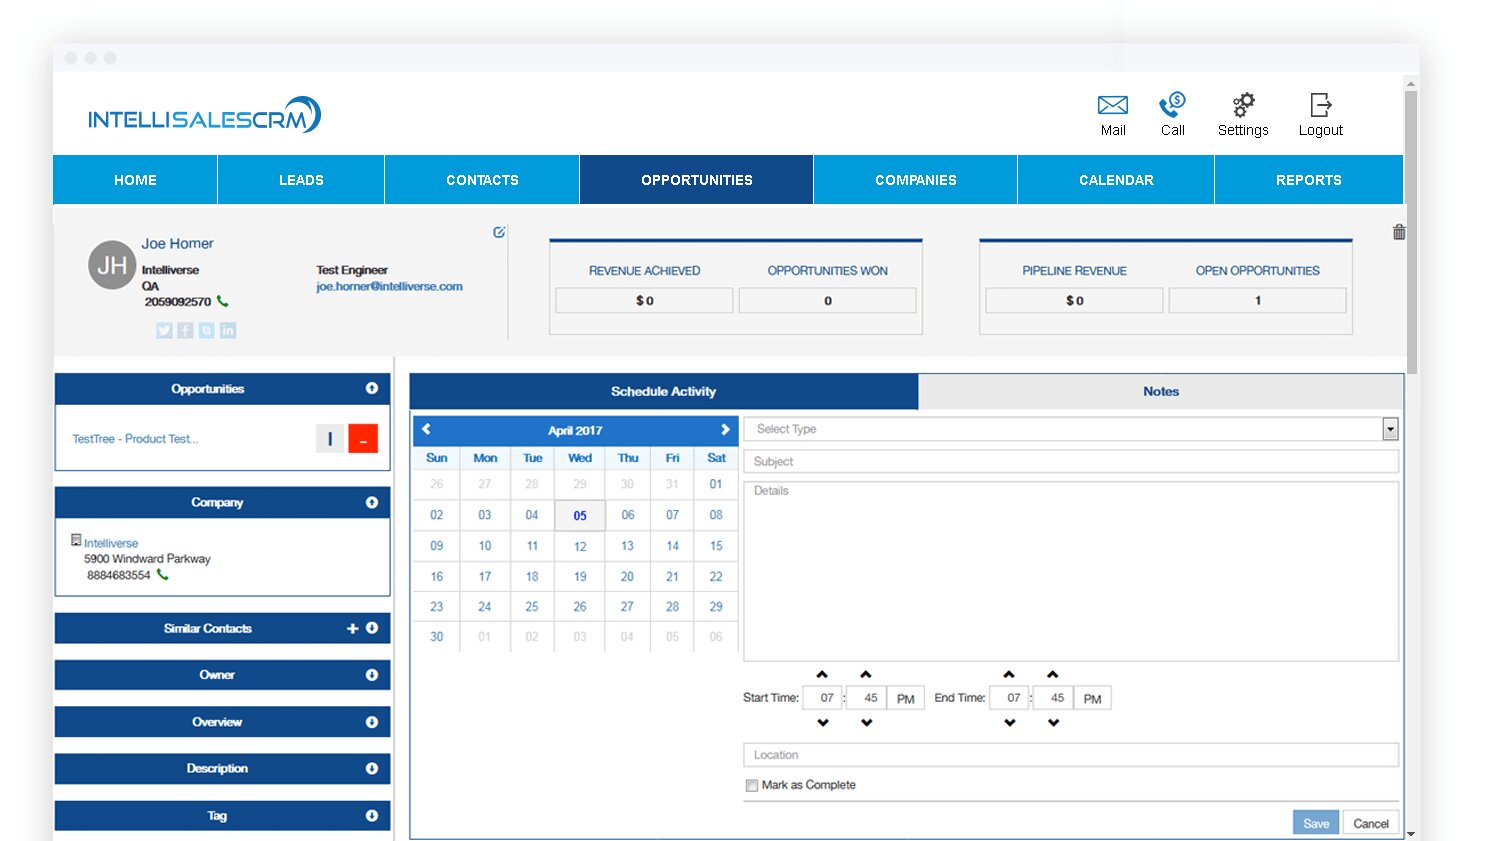Toggle Start Time PM button
1500x841 pixels.
tap(905, 699)
